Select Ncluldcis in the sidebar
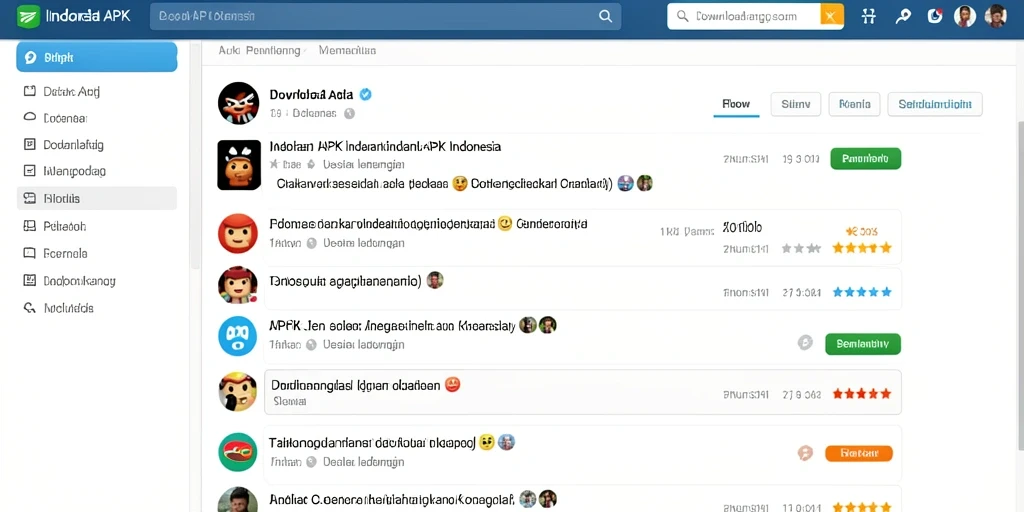Image resolution: width=1024 pixels, height=512 pixels. pos(97,308)
